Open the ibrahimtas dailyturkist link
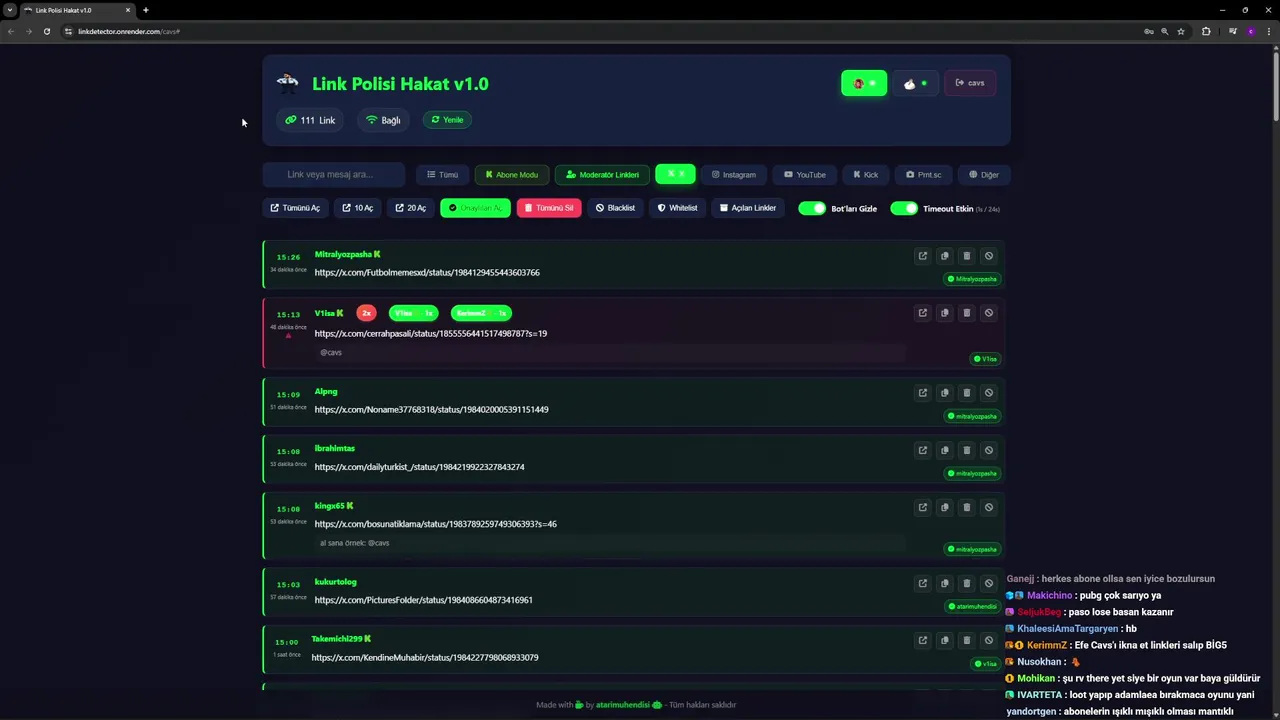 (x=922, y=450)
